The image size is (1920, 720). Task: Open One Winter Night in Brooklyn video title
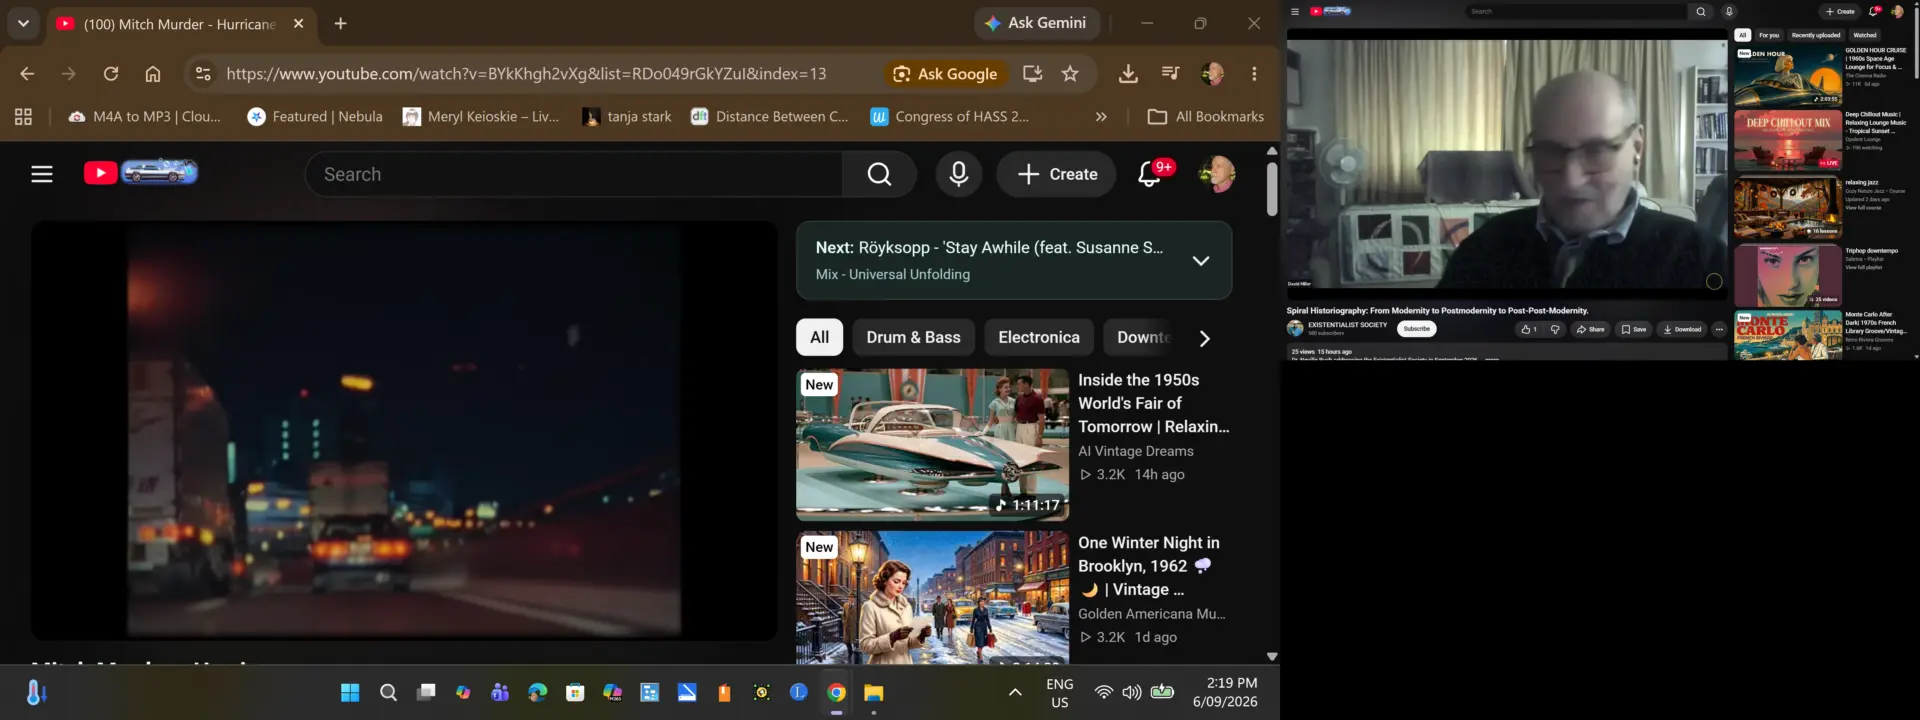point(1148,566)
